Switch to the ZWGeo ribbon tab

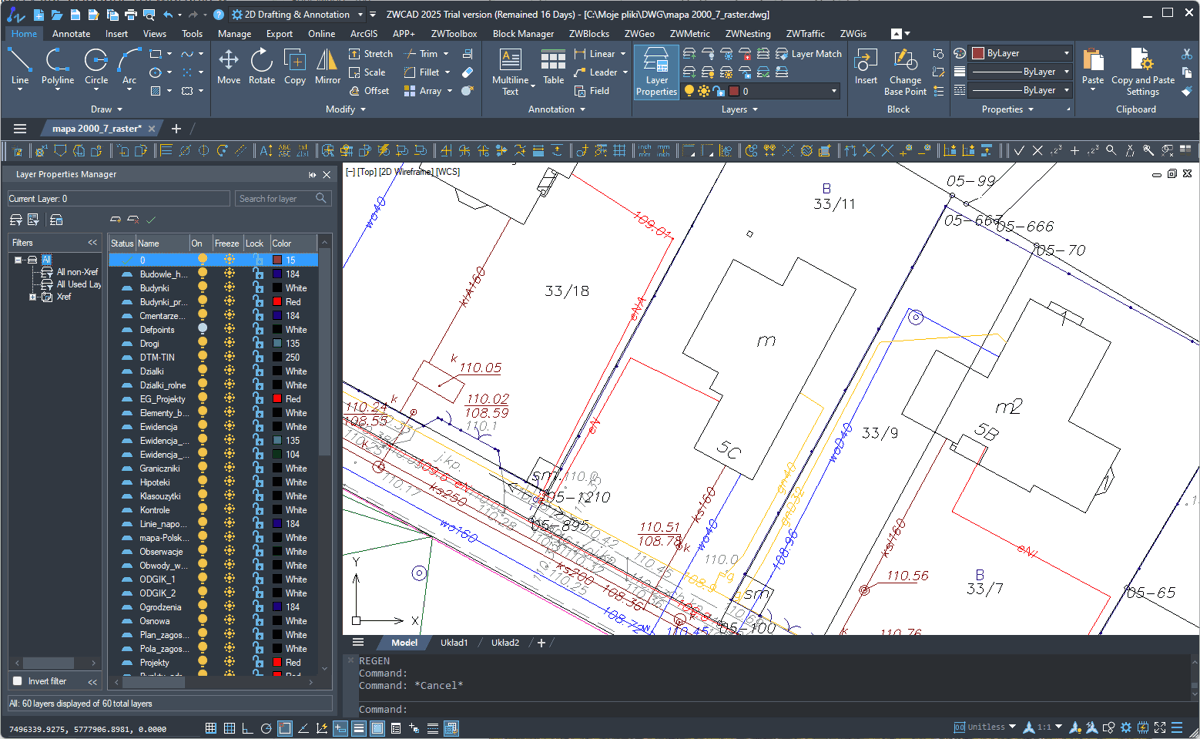pyautogui.click(x=639, y=33)
